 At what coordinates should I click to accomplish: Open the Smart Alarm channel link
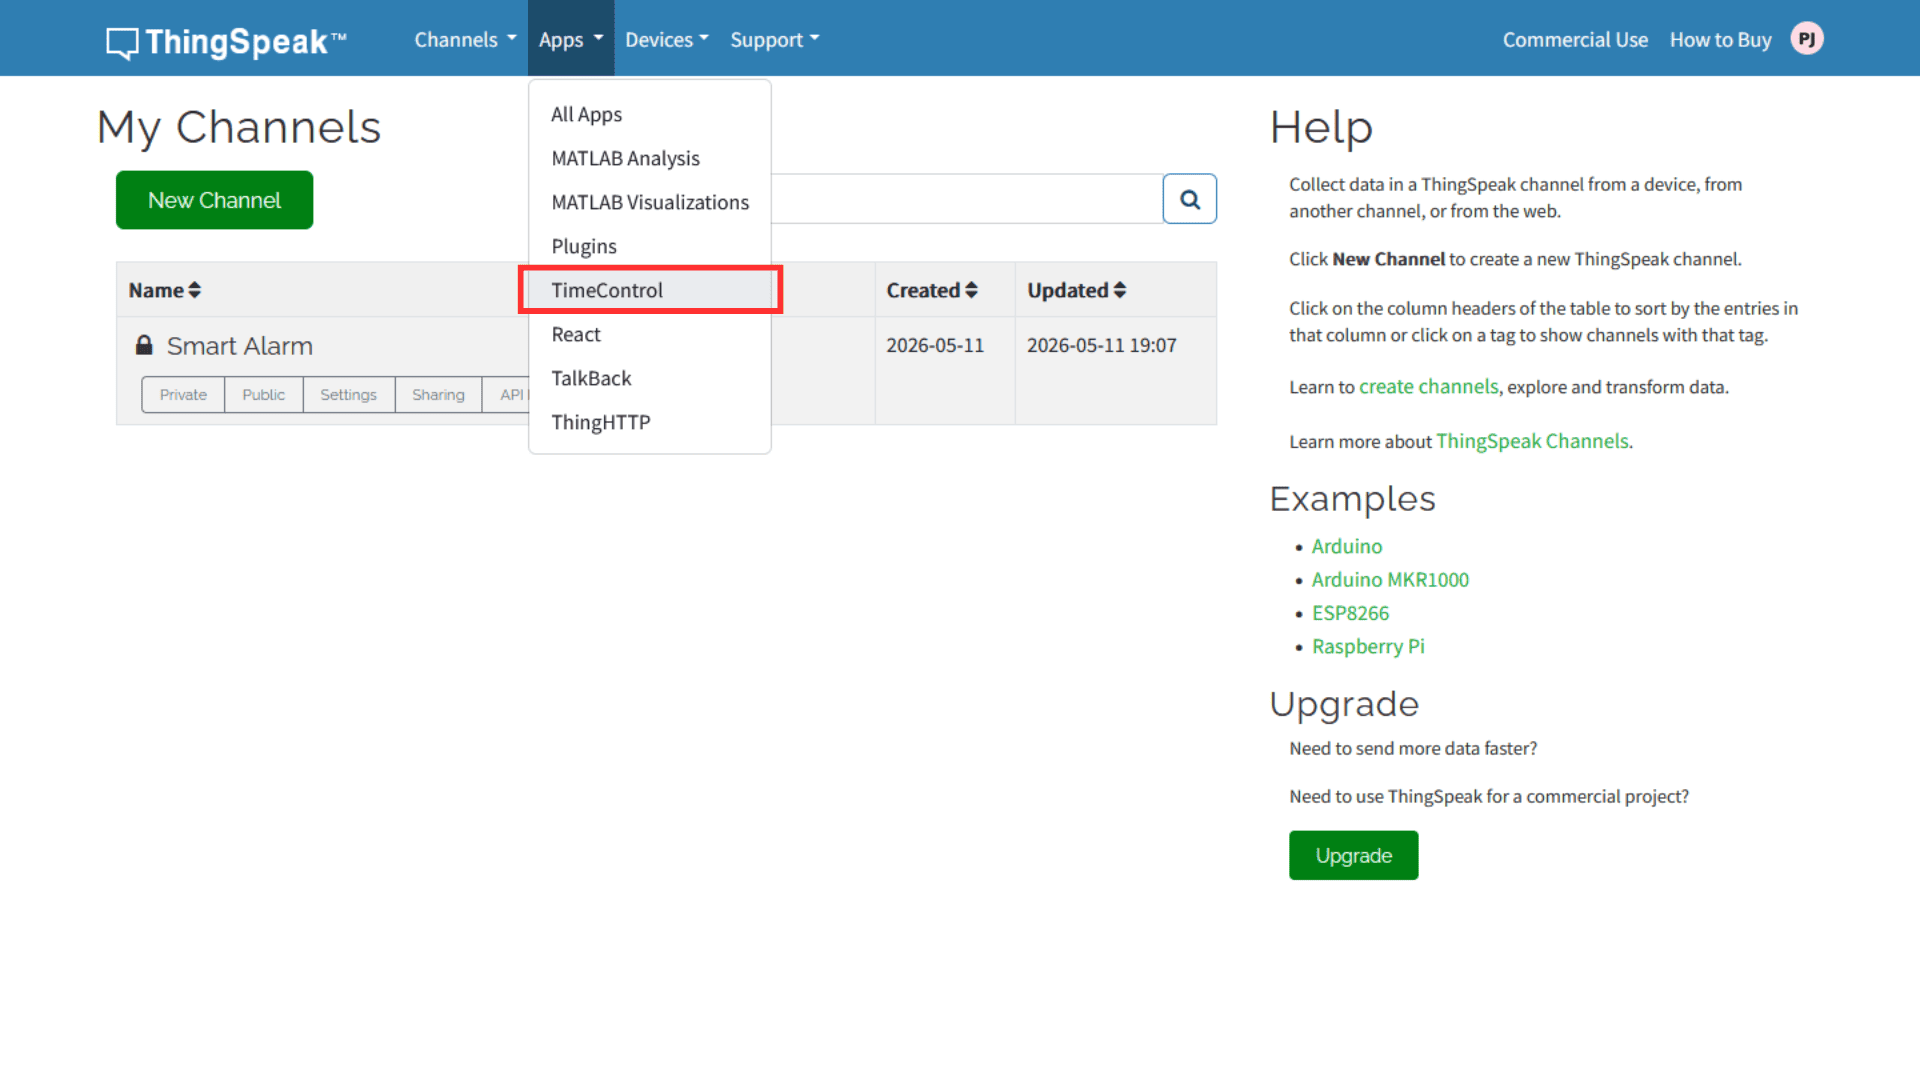(240, 346)
